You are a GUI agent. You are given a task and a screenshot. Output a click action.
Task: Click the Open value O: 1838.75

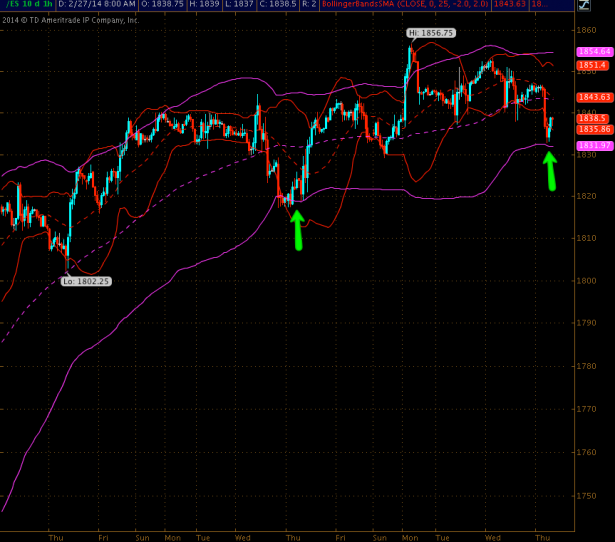[162, 4]
